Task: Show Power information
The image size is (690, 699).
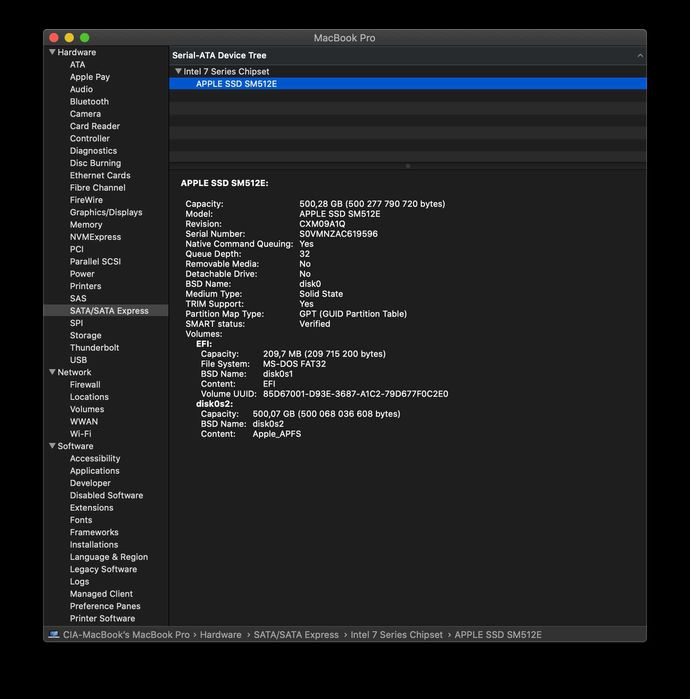Action: point(82,274)
